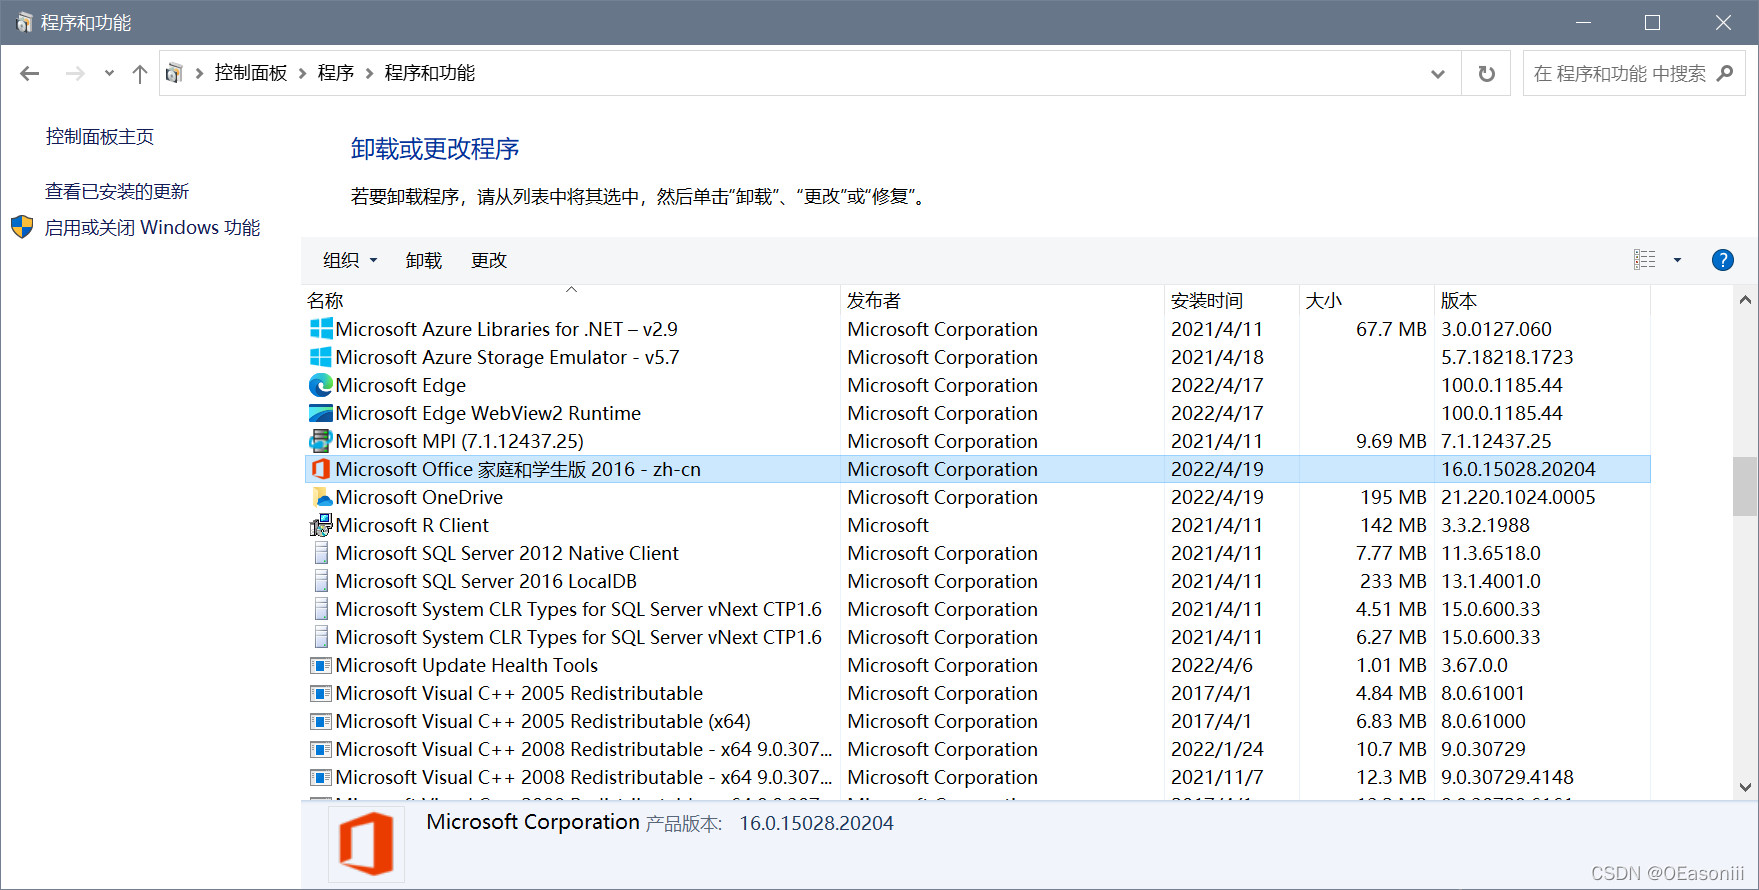Click version 21.220.1024.0005 of OneDrive
Image resolution: width=1759 pixels, height=890 pixels.
[x=1518, y=497]
